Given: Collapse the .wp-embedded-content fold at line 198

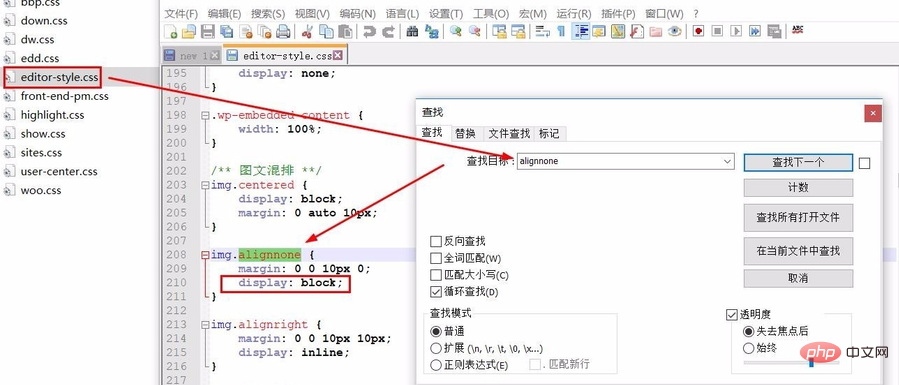Looking at the screenshot, I should (205, 115).
